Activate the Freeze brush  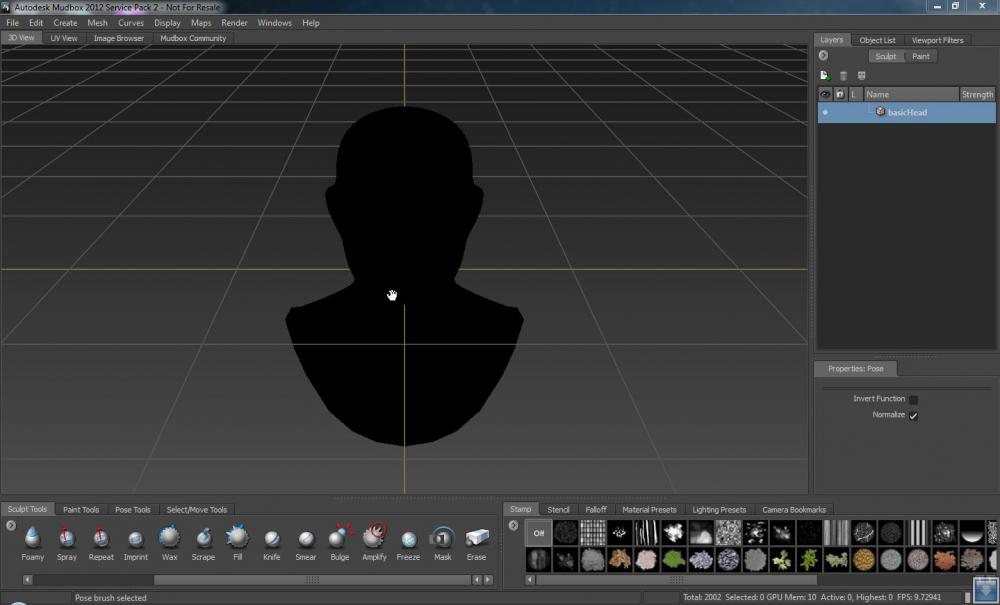click(x=408, y=539)
